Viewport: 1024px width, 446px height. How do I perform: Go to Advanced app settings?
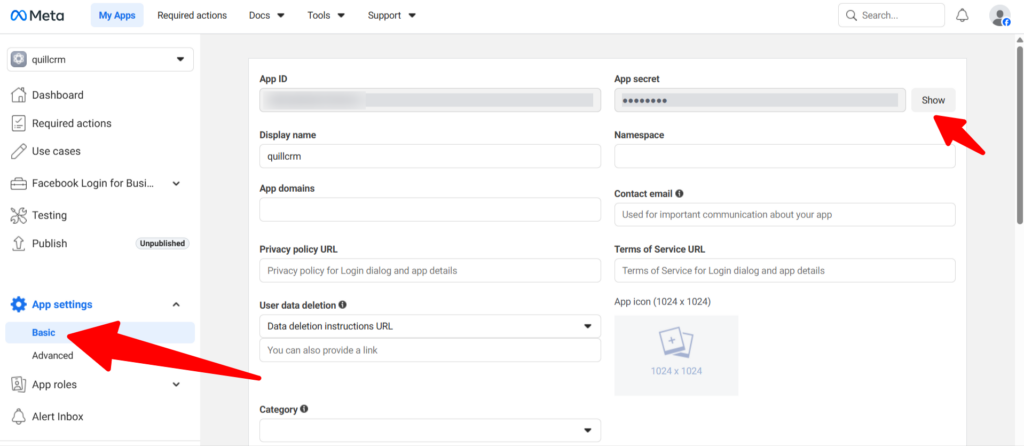coord(52,355)
